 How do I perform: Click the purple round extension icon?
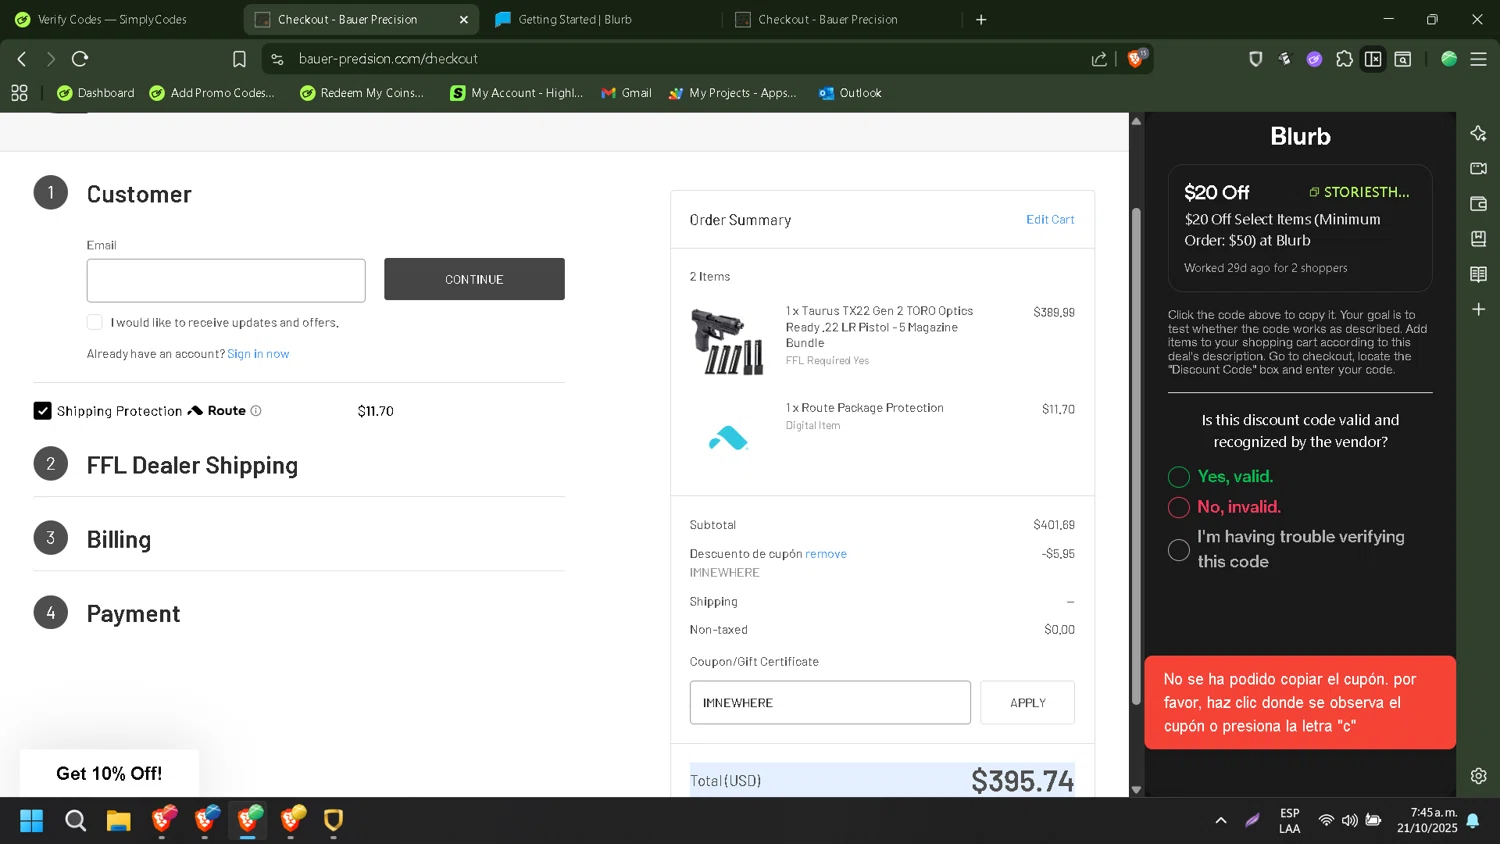[1314, 59]
